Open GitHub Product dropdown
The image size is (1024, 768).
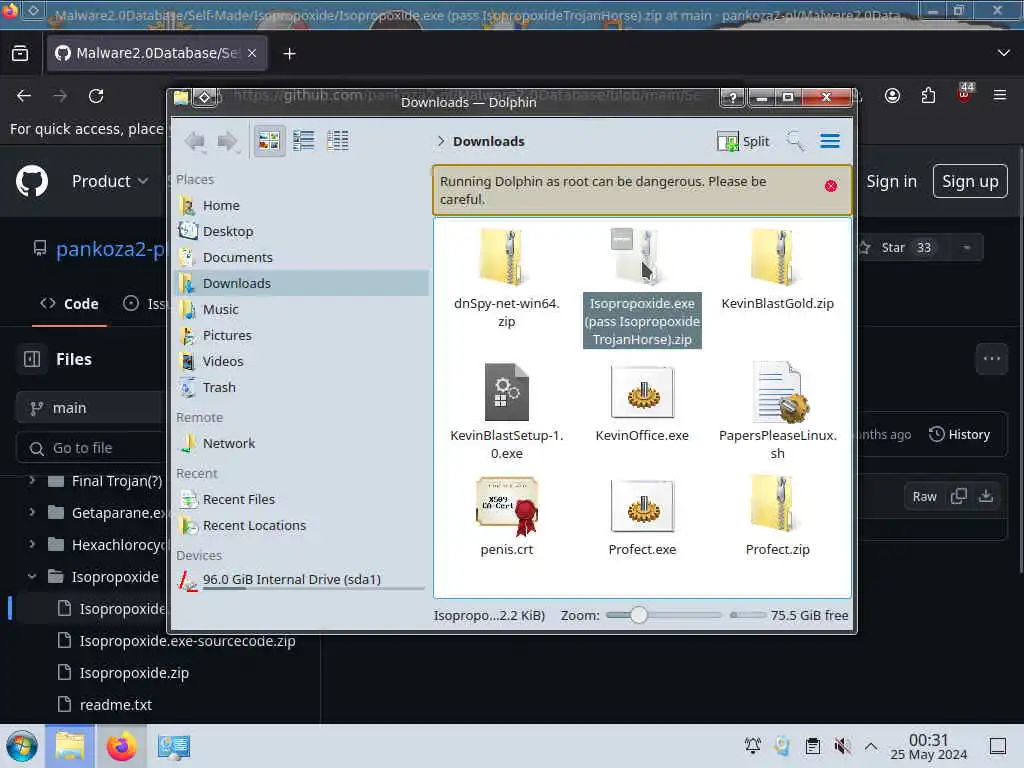[110, 181]
